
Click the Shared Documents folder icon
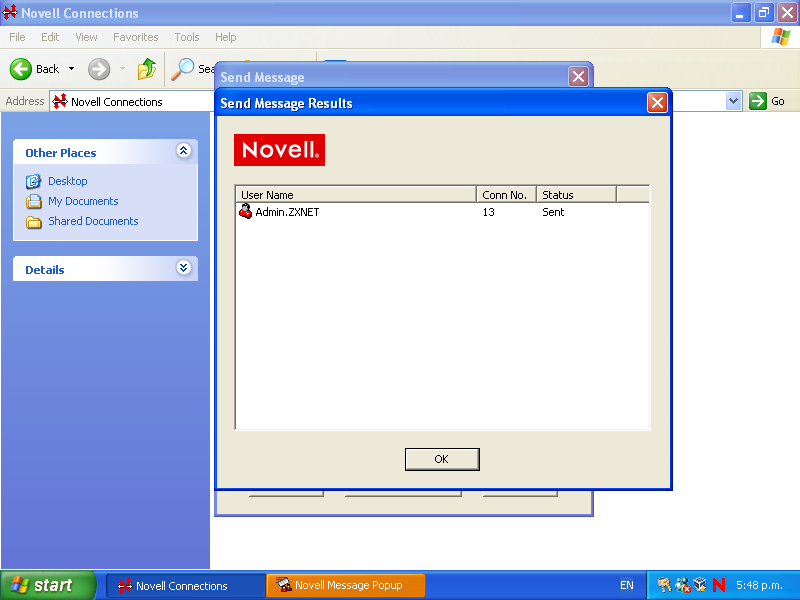34,221
